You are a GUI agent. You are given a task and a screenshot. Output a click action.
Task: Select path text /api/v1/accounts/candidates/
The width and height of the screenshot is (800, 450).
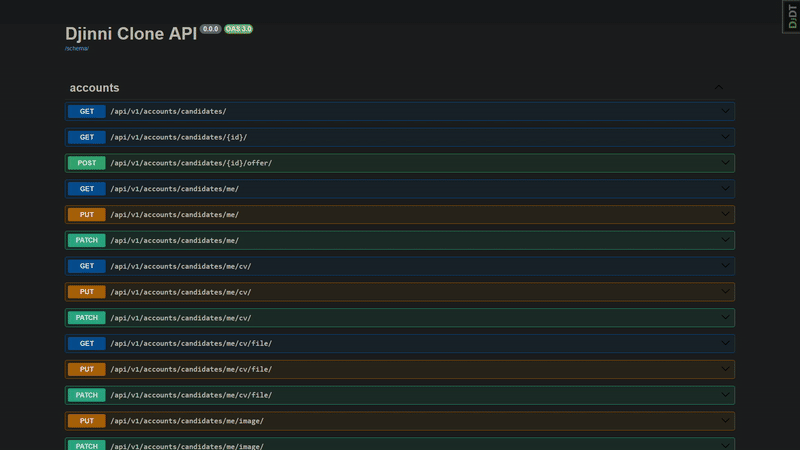168,111
